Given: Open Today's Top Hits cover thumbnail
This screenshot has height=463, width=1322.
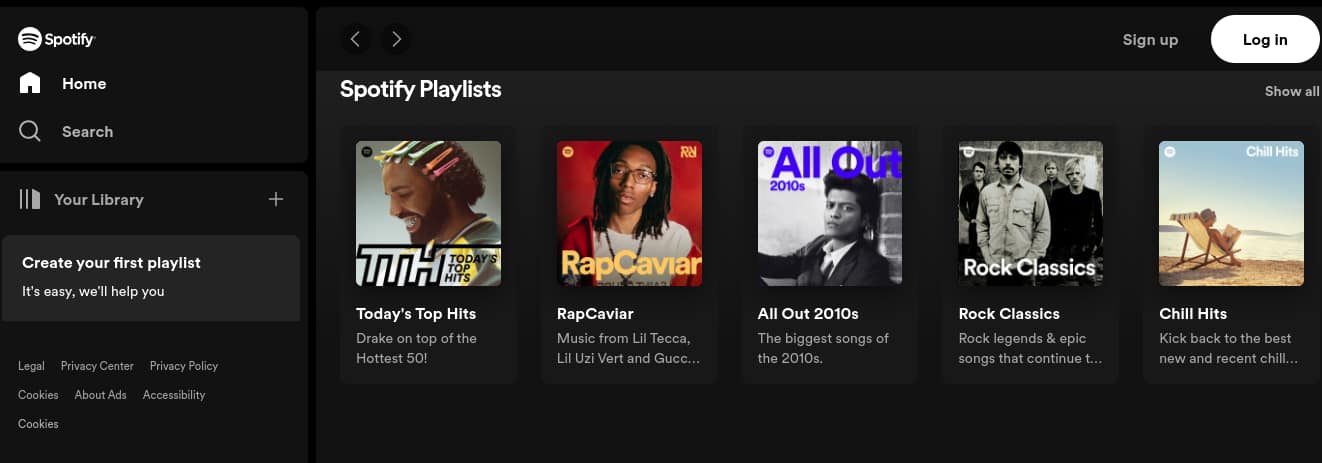Looking at the screenshot, I should coord(428,213).
